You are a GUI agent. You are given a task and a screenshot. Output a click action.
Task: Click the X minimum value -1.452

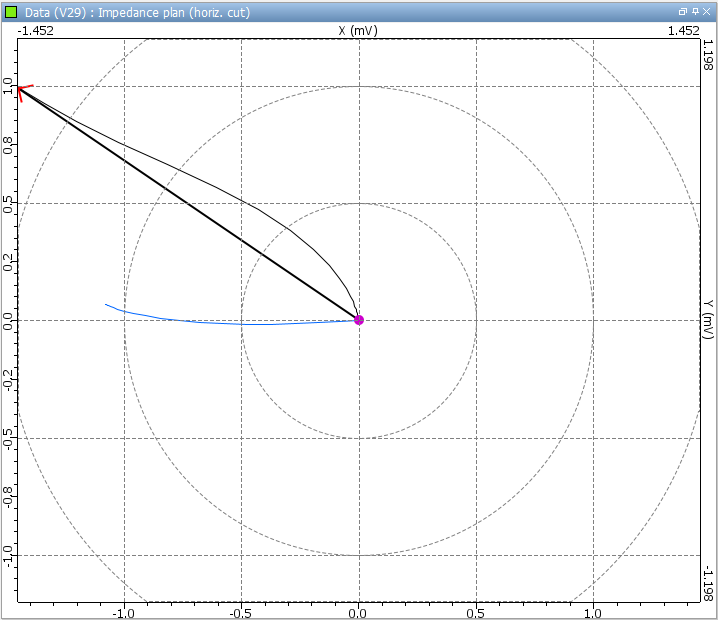(x=36, y=31)
